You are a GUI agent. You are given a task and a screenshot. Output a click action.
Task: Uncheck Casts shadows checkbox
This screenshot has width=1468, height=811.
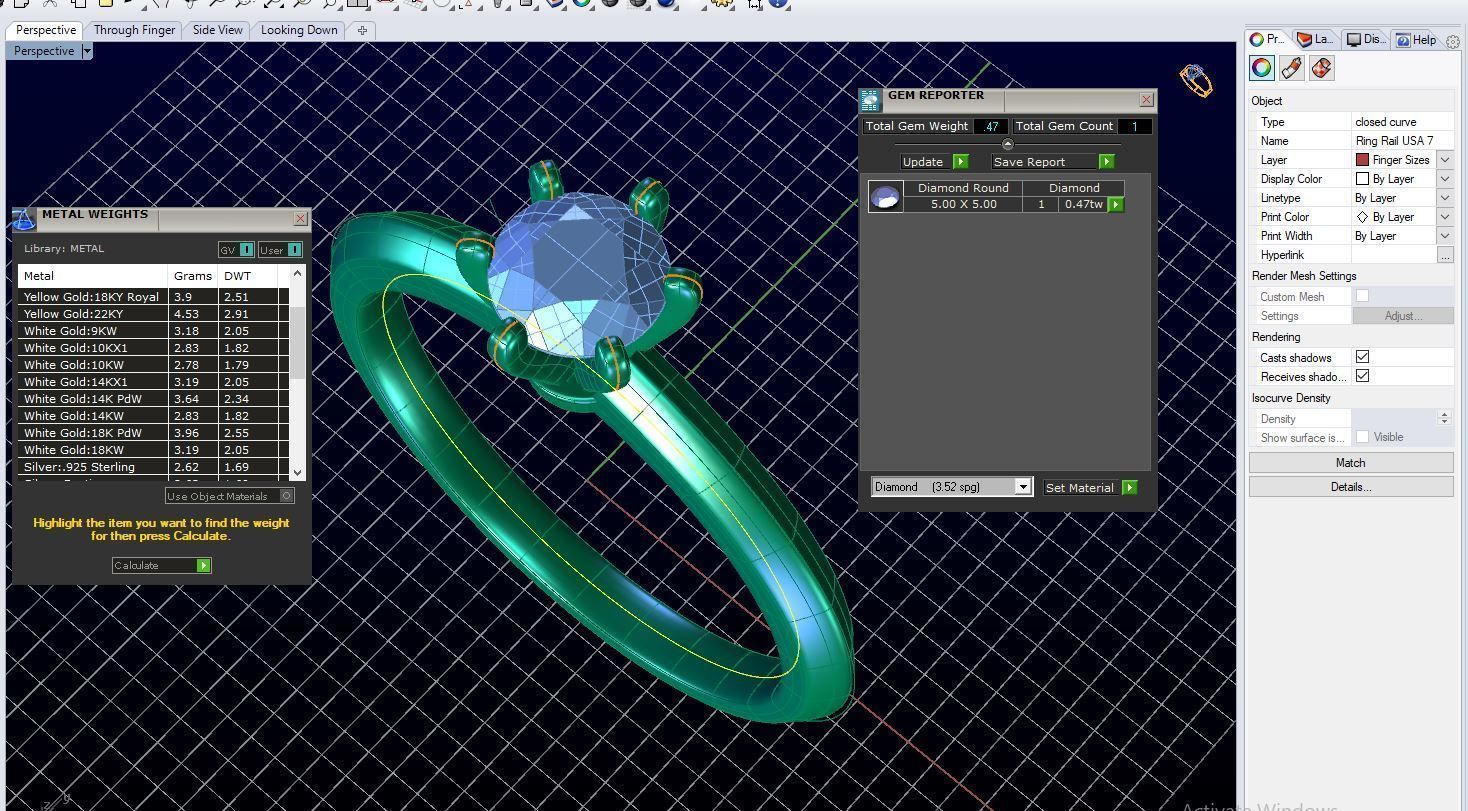coord(1362,357)
